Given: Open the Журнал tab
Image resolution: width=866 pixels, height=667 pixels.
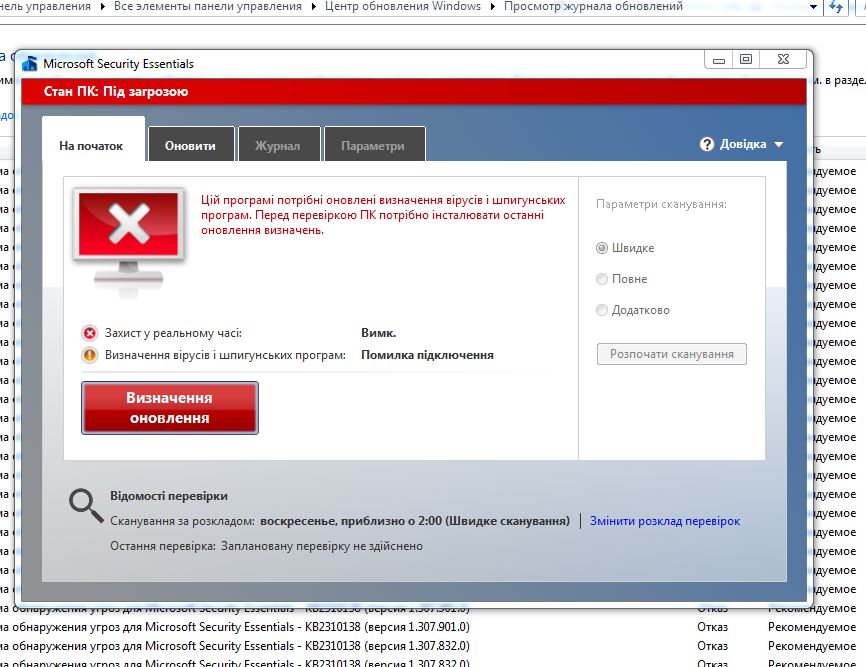Looking at the screenshot, I should 279,144.
